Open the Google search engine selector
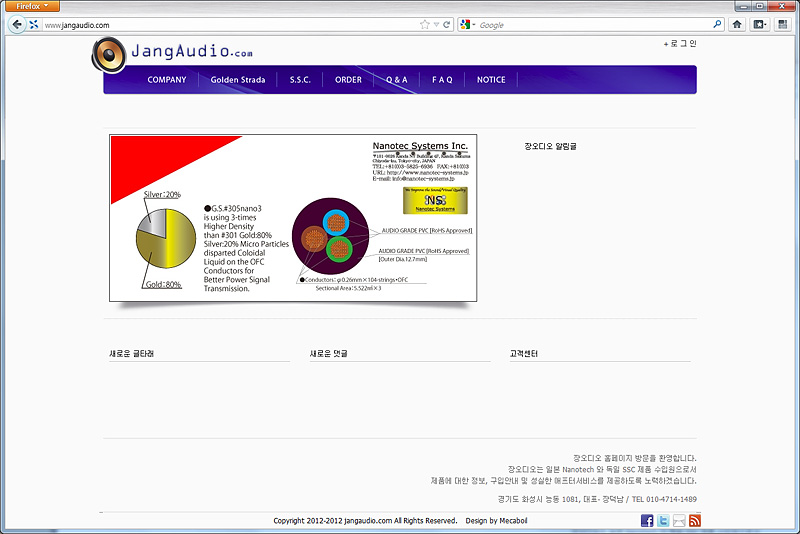The image size is (800, 534). 467,24
